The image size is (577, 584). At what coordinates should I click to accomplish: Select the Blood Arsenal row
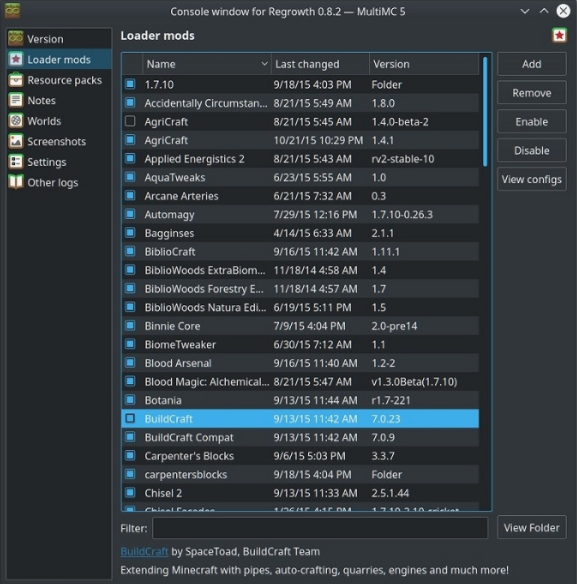coord(300,363)
